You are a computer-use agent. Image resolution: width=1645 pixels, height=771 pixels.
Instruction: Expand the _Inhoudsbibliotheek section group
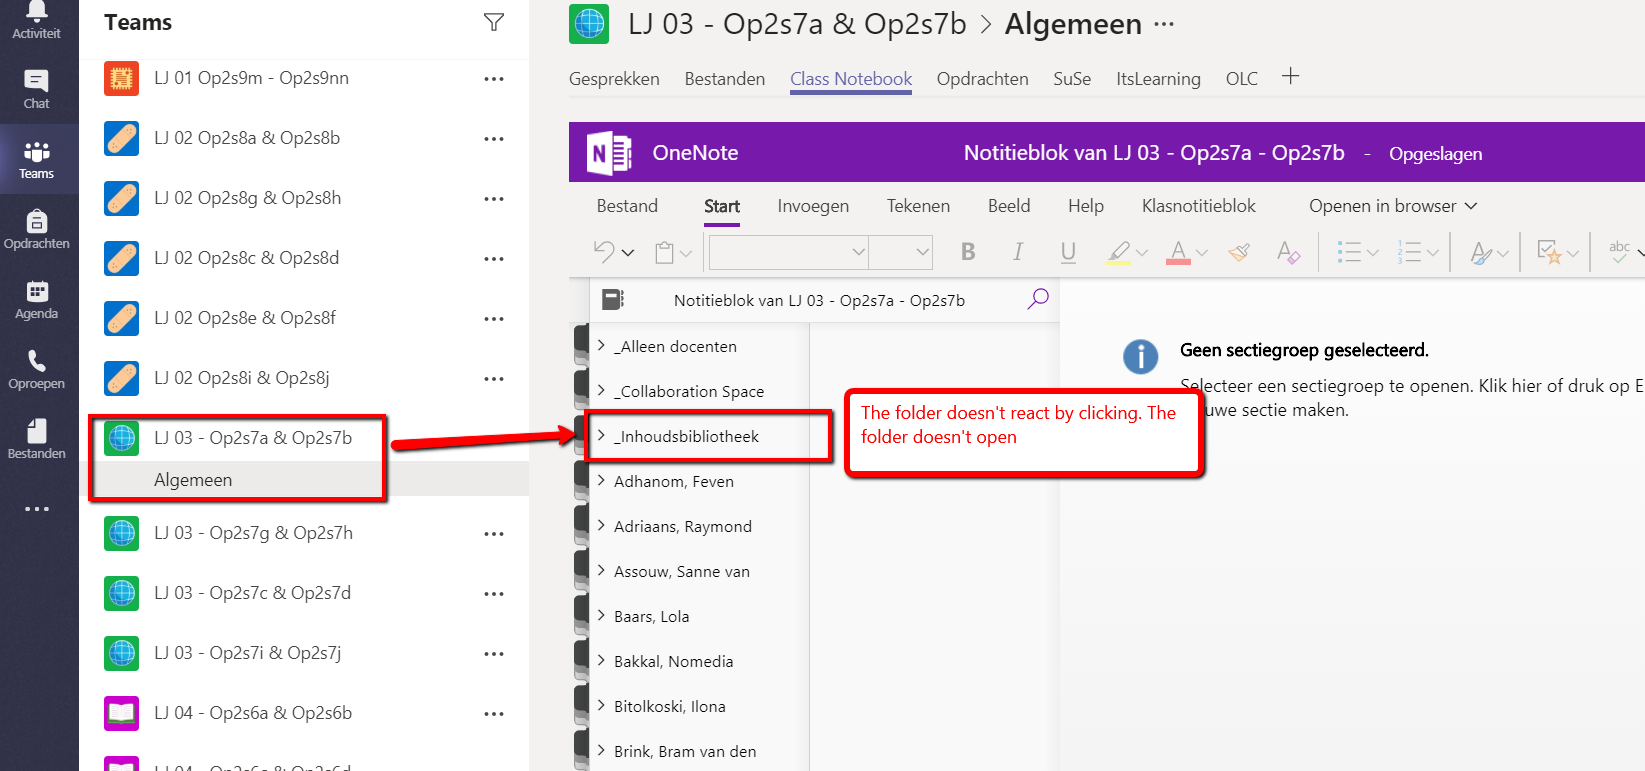(602, 435)
